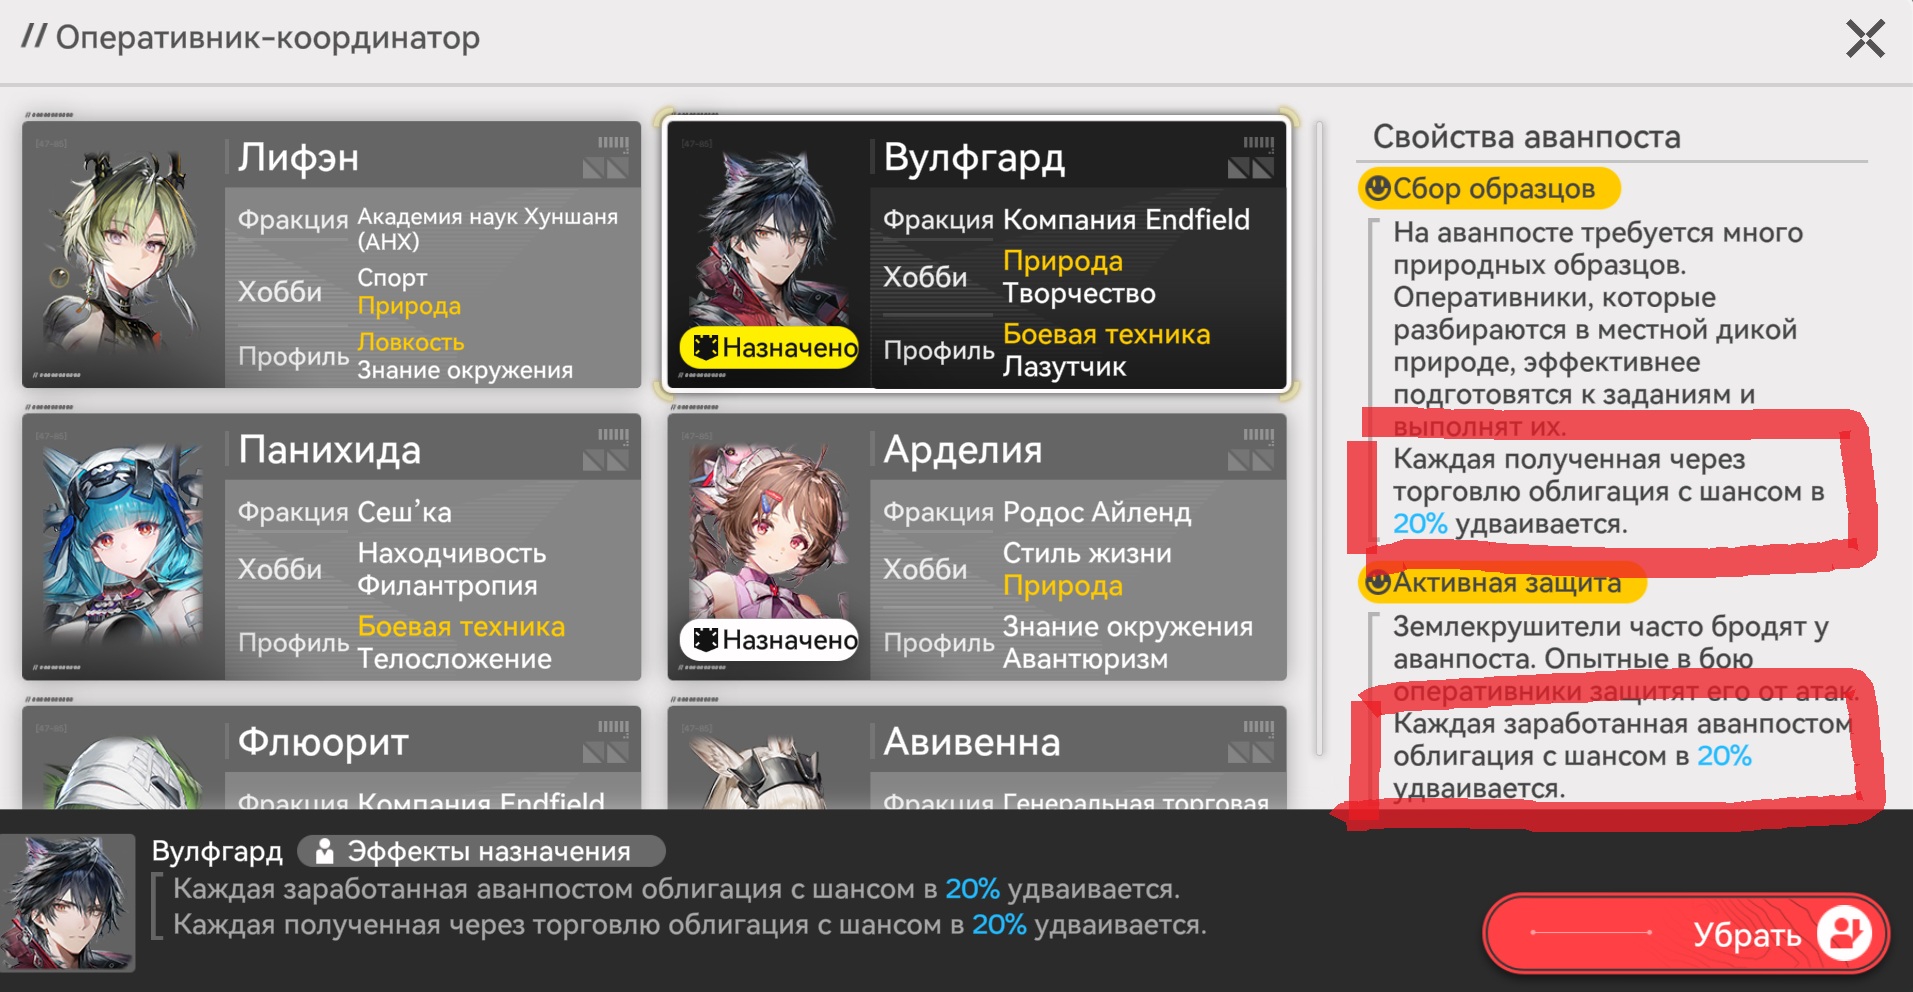The width and height of the screenshot is (1913, 992).
Task: Click the badge icon in Вулфгард's Назначено label
Action: [x=705, y=348]
